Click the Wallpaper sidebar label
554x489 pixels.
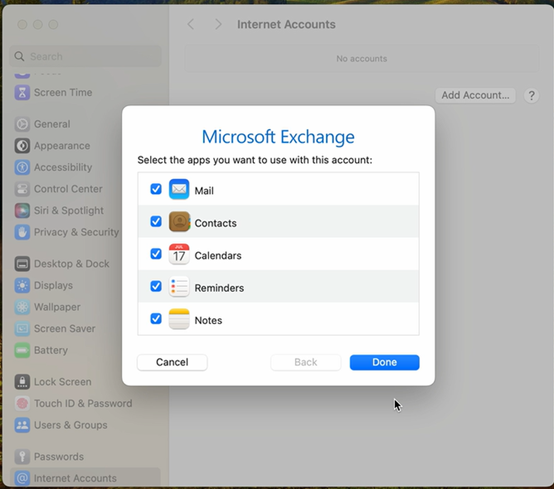(x=57, y=307)
